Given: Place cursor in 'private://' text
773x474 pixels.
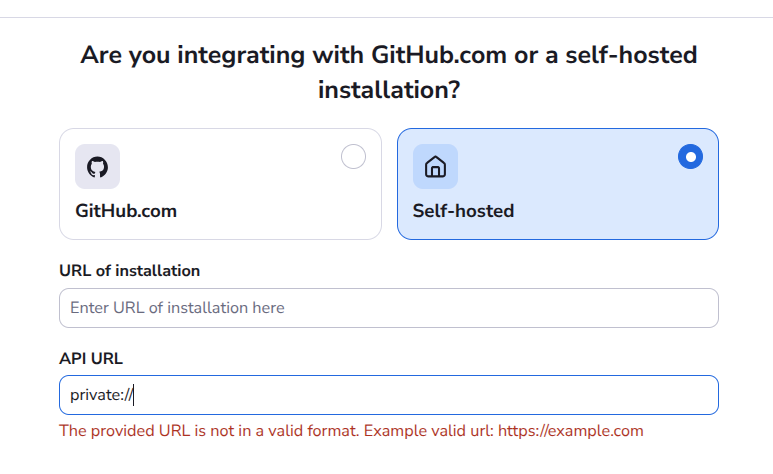Looking at the screenshot, I should pyautogui.click(x=101, y=395).
